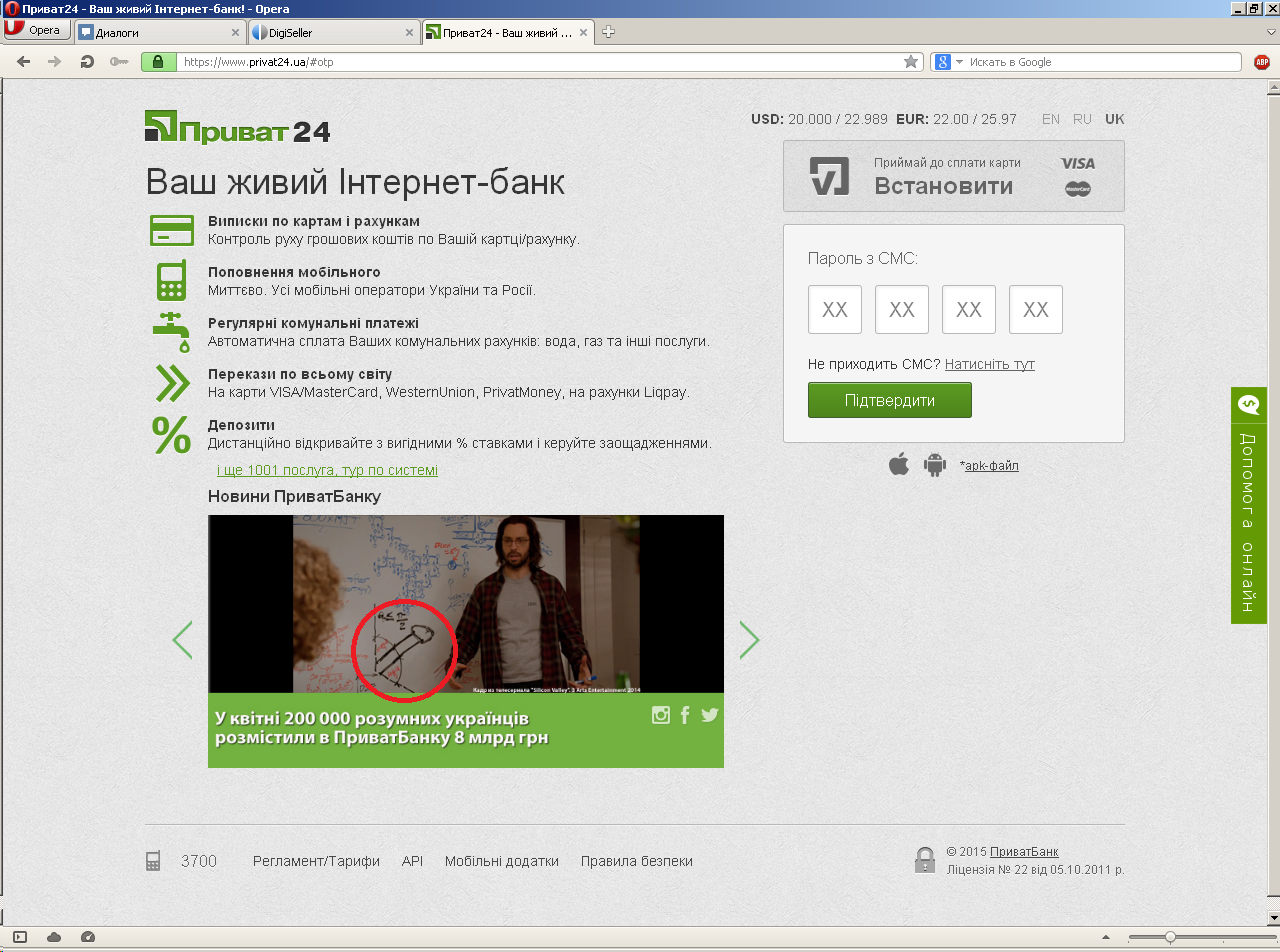Click the address bar URL field
This screenshot has height=952, width=1280.
click(540, 62)
